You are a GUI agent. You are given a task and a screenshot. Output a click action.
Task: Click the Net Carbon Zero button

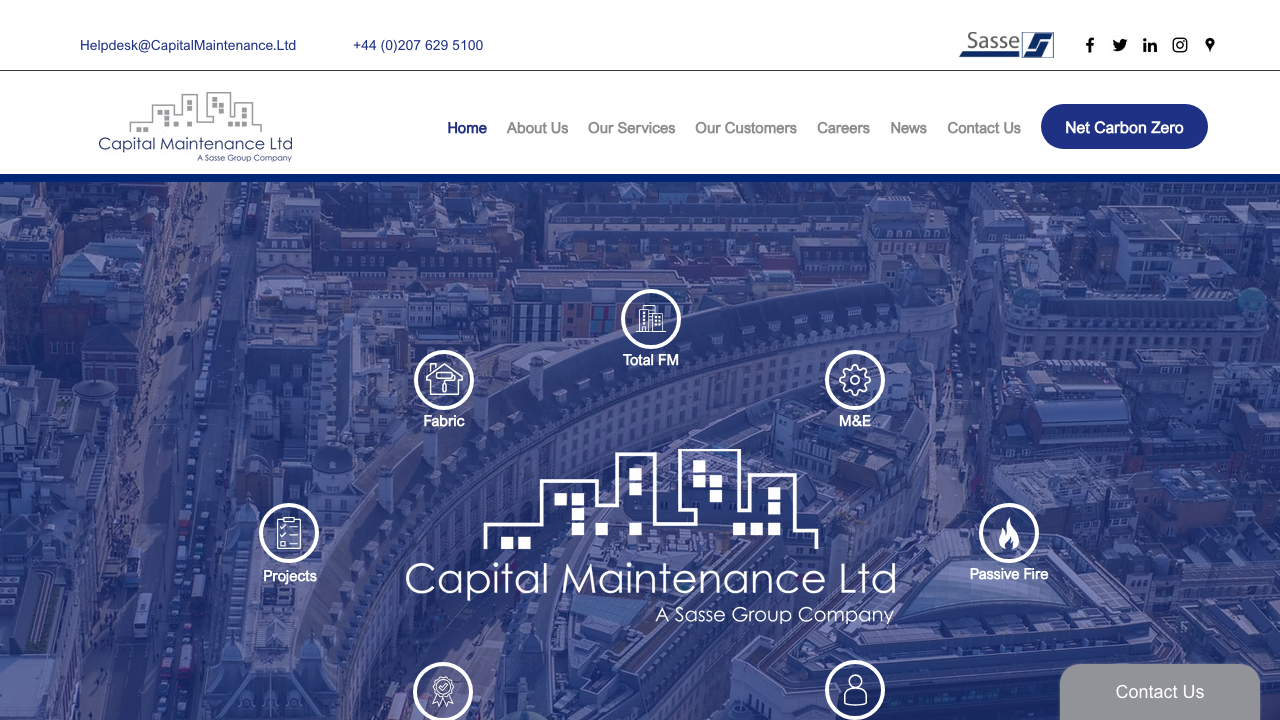1124,127
